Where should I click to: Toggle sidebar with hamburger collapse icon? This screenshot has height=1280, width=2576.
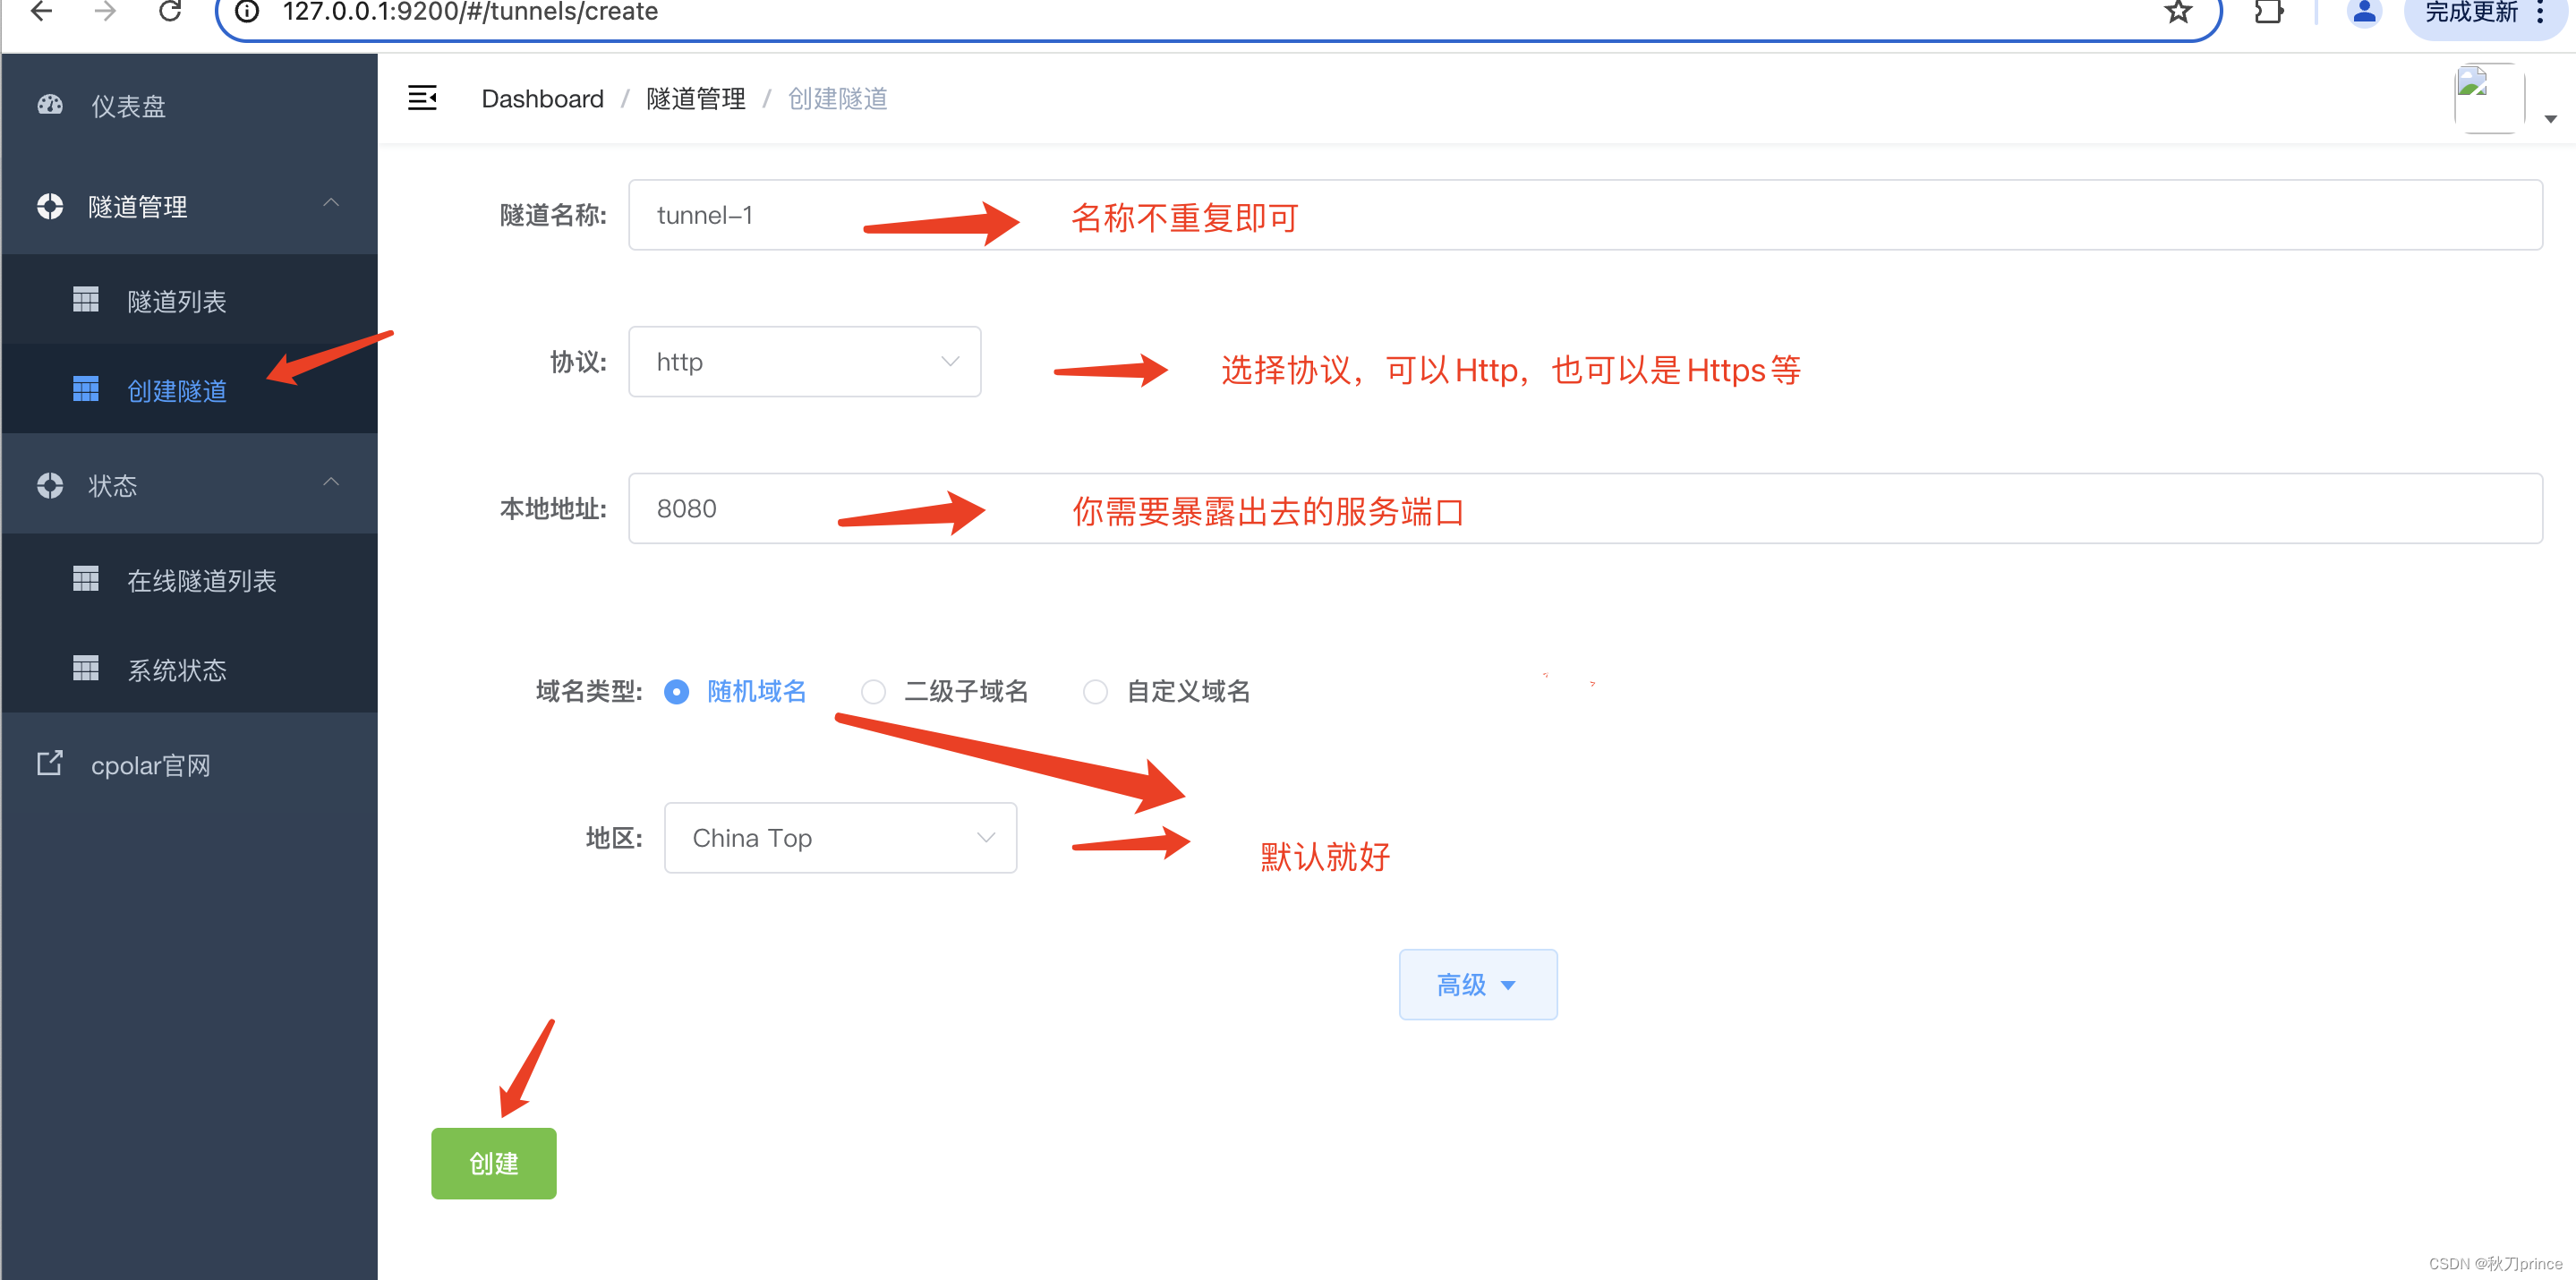point(422,98)
